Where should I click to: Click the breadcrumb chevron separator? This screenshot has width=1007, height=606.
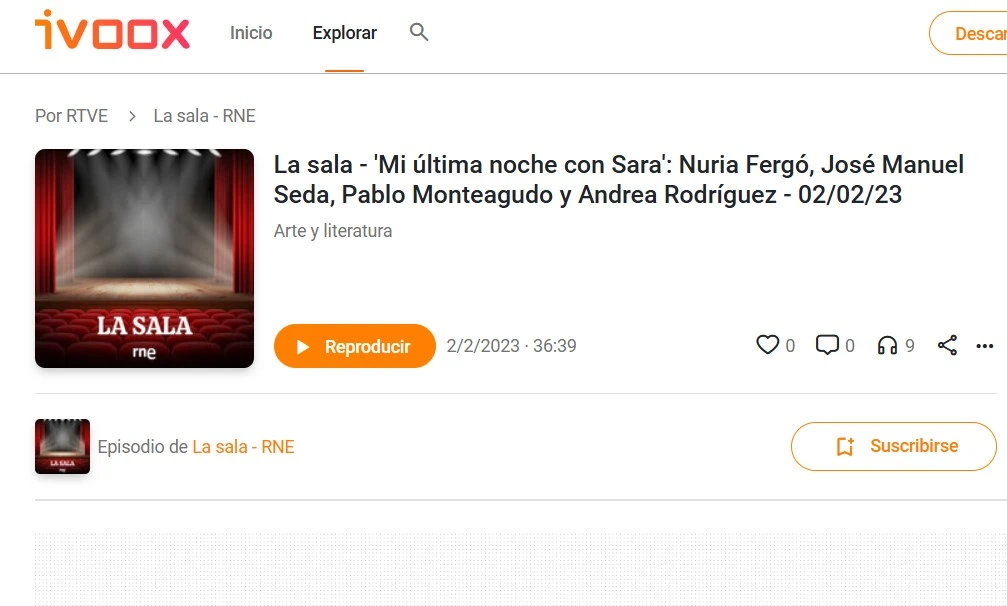coord(132,116)
